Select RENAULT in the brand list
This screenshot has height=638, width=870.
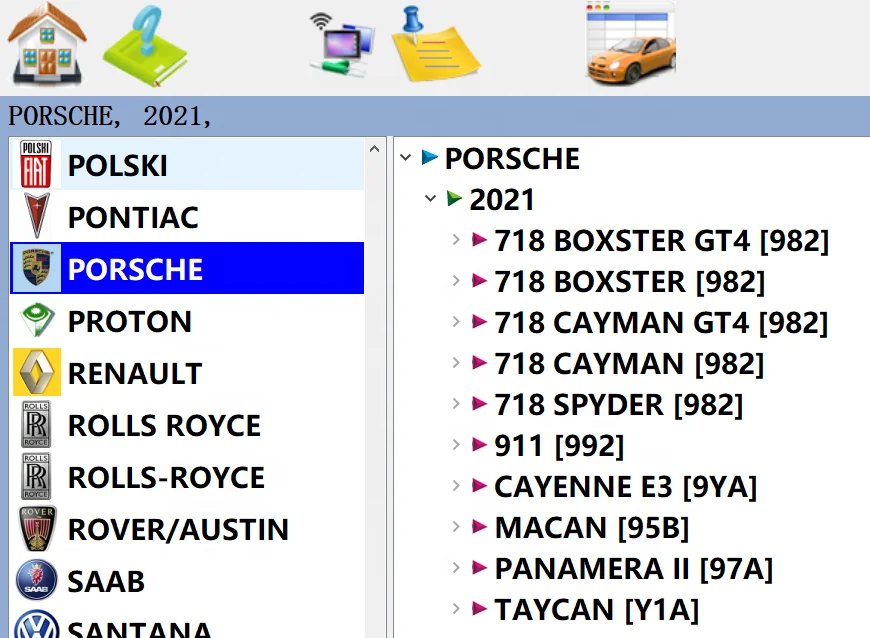(187, 372)
